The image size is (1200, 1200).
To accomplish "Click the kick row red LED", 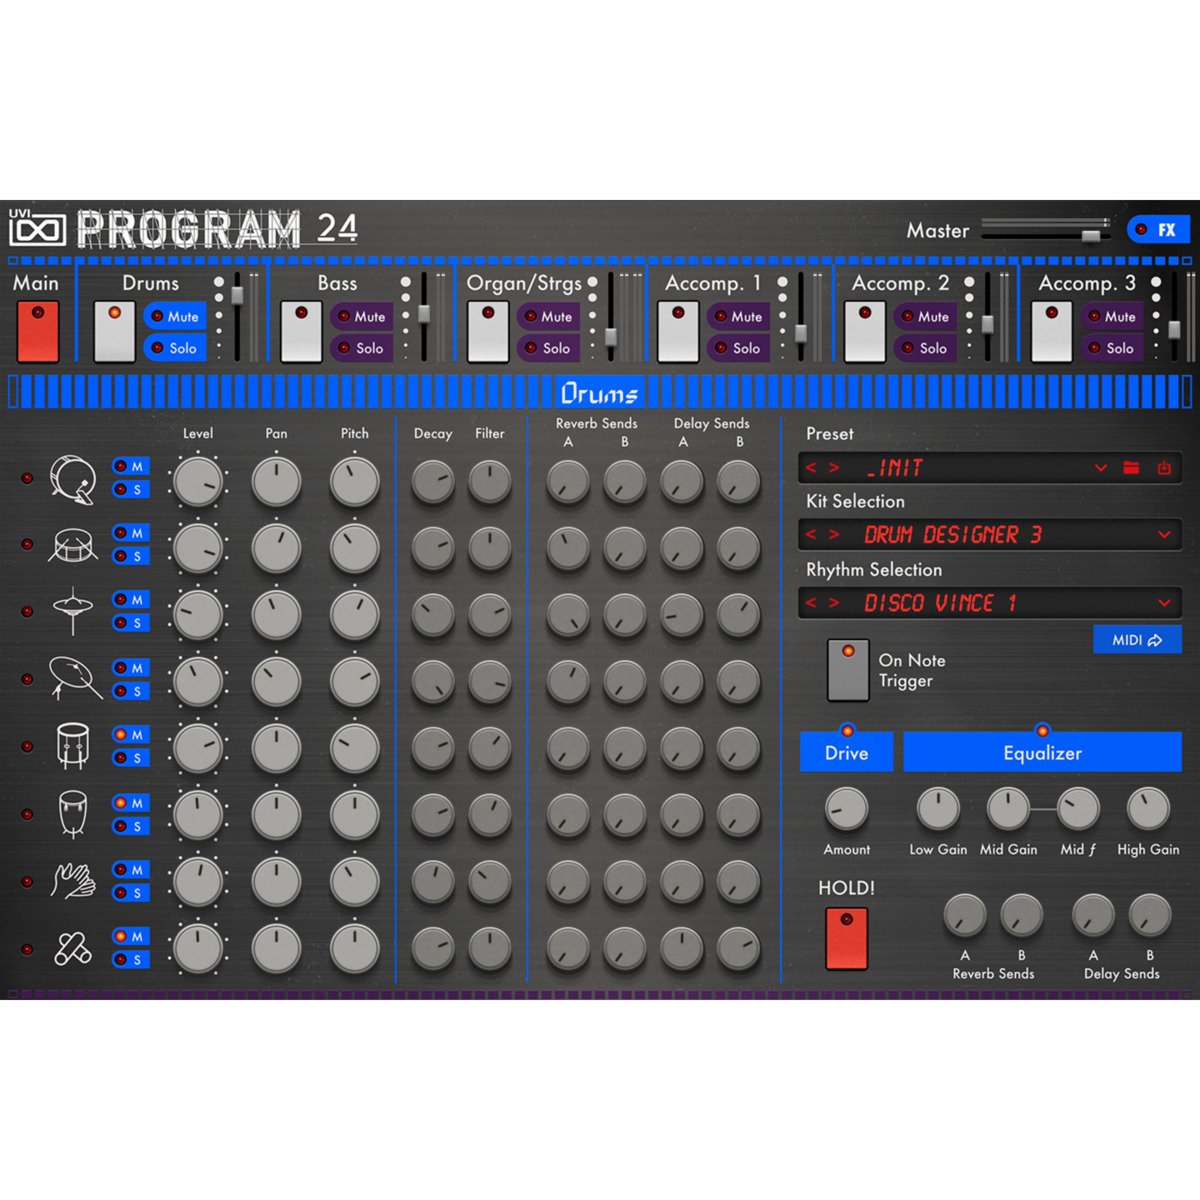I will (x=27, y=478).
